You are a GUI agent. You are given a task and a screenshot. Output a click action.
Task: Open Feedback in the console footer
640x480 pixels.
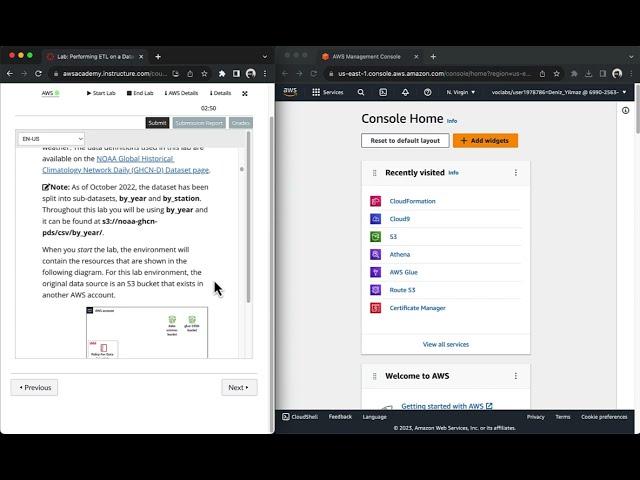[x=340, y=417]
